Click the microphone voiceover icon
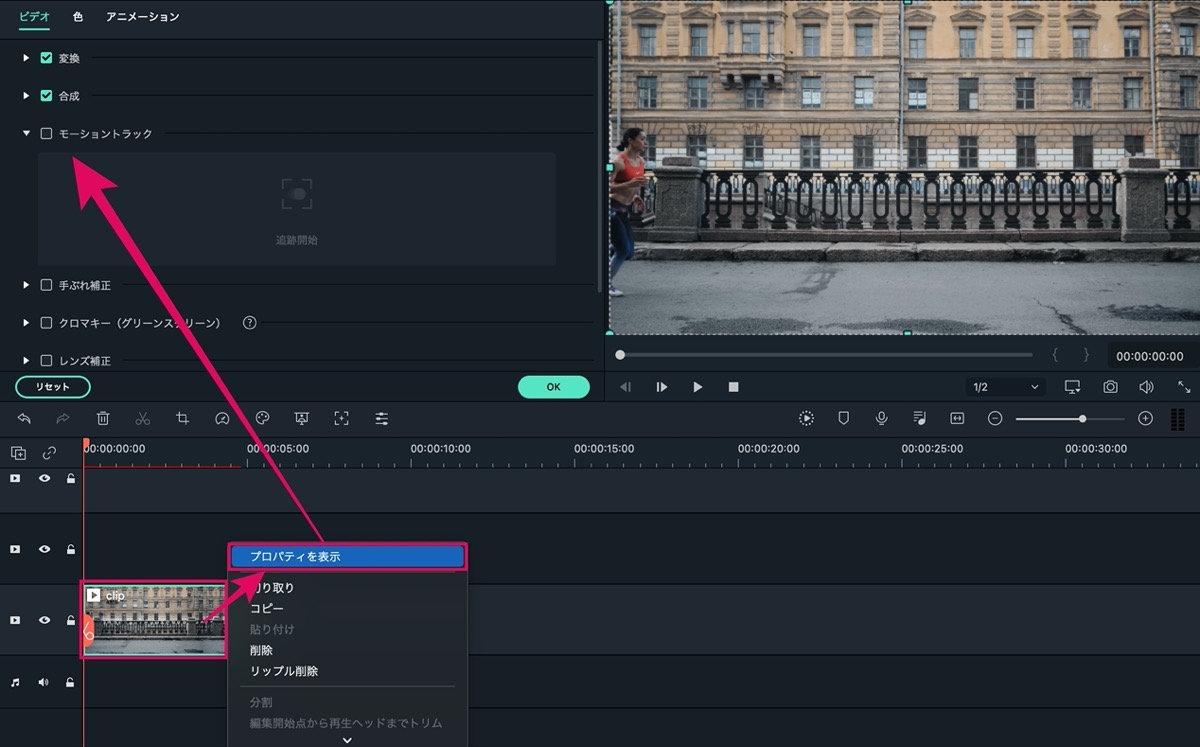 [x=881, y=418]
